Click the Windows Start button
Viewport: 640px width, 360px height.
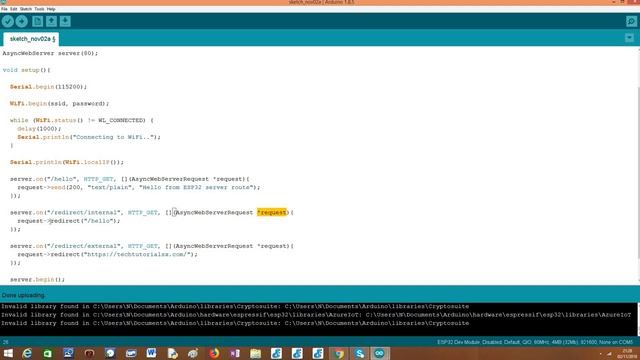coord(8,353)
